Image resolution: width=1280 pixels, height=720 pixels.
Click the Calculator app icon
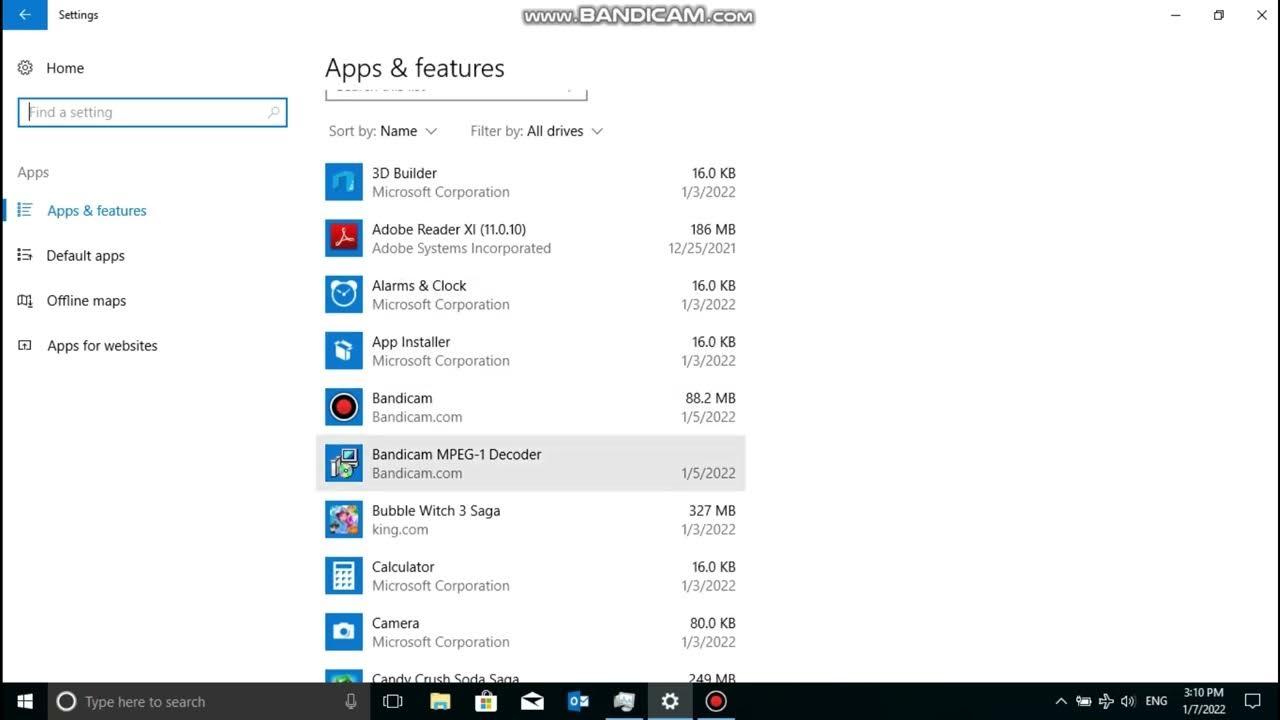pos(344,575)
